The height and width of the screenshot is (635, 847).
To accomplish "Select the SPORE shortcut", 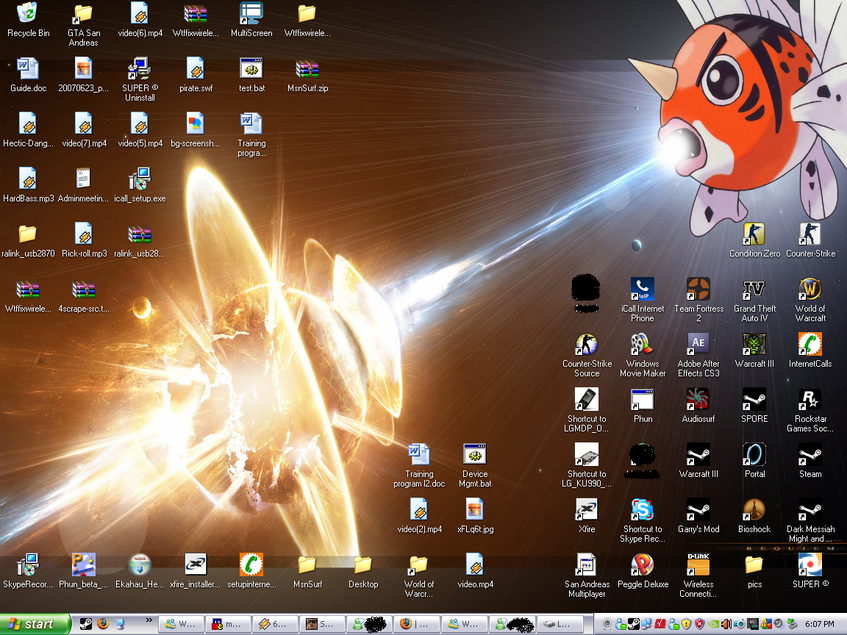I will click(754, 406).
